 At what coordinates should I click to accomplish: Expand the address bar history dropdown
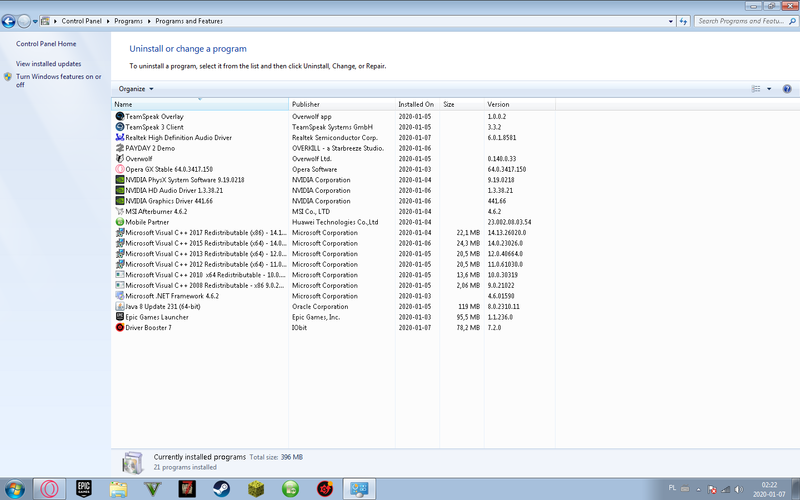coord(670,21)
